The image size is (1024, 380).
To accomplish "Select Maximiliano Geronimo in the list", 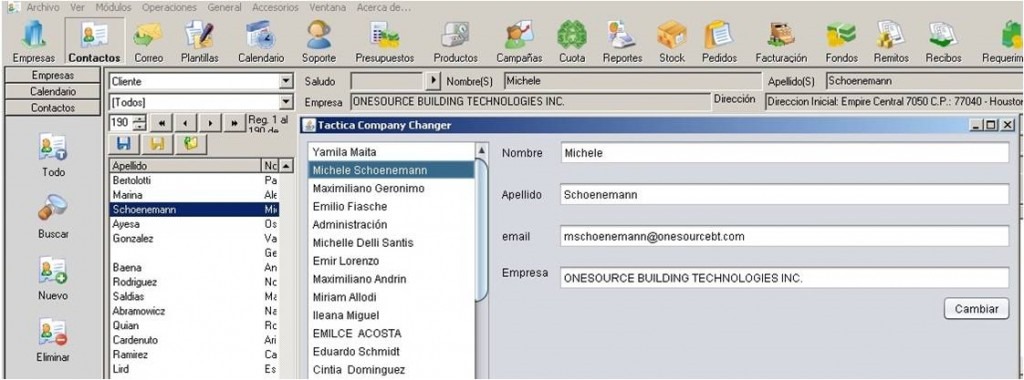I will (x=392, y=188).
